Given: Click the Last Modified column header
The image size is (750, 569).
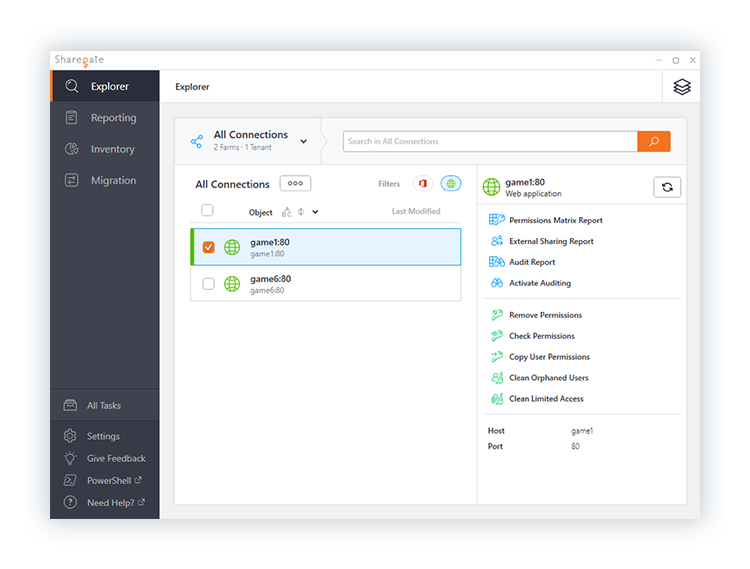Looking at the screenshot, I should click(x=416, y=211).
